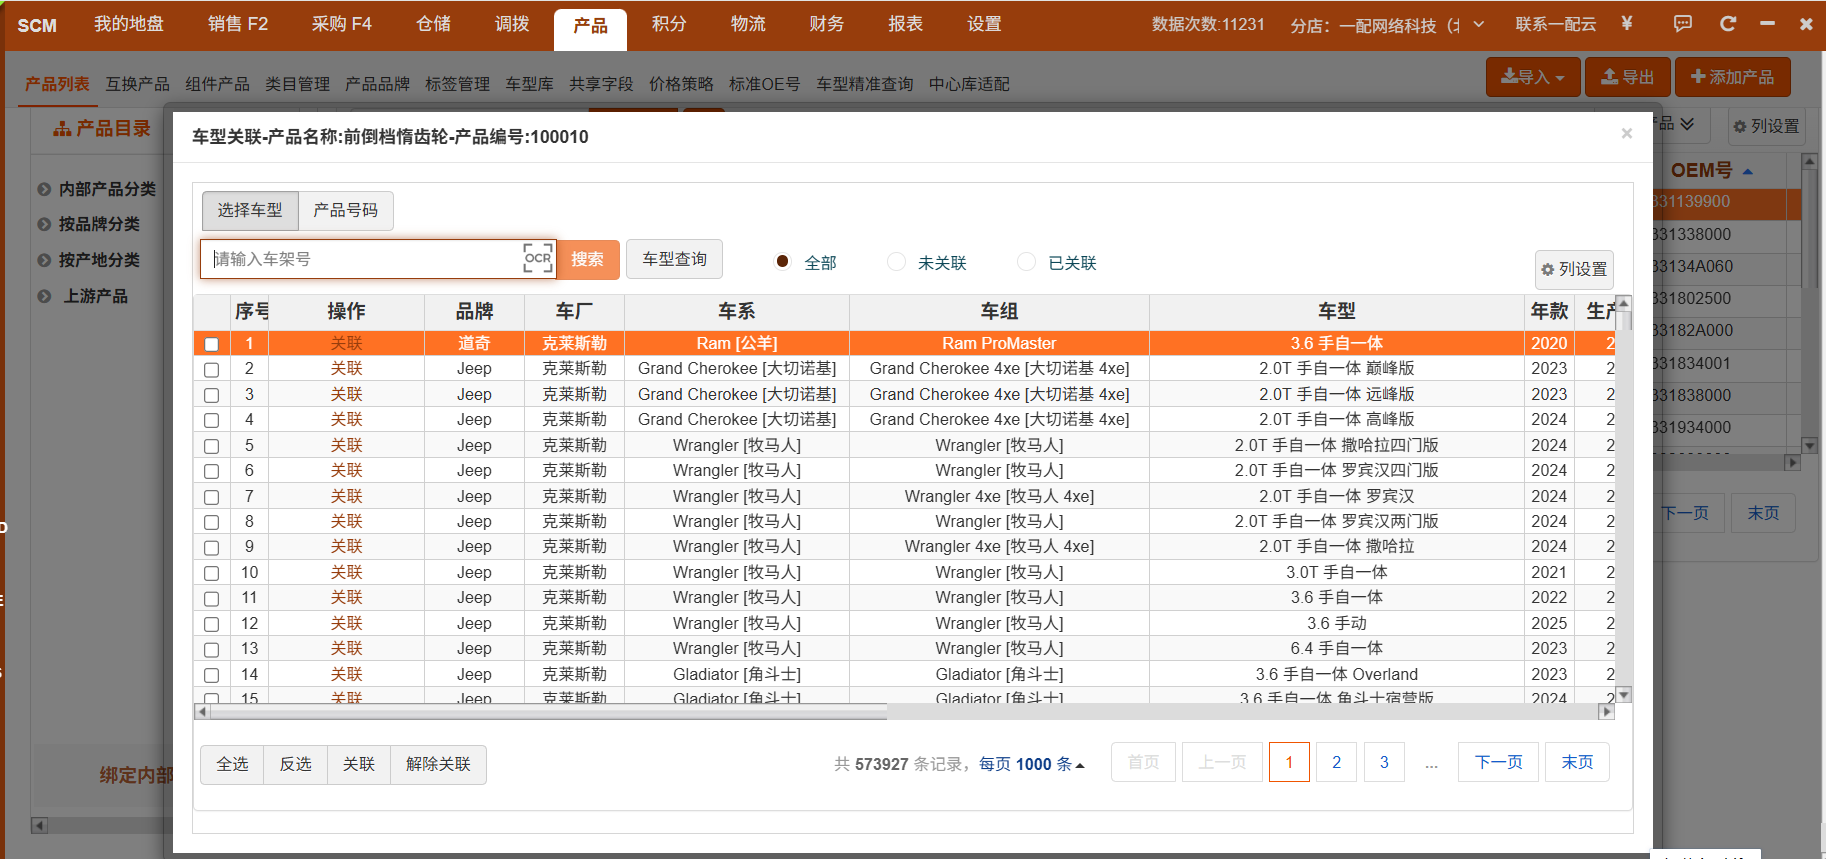Open the 销售 F2 menu
The image size is (1826, 859).
click(238, 24)
